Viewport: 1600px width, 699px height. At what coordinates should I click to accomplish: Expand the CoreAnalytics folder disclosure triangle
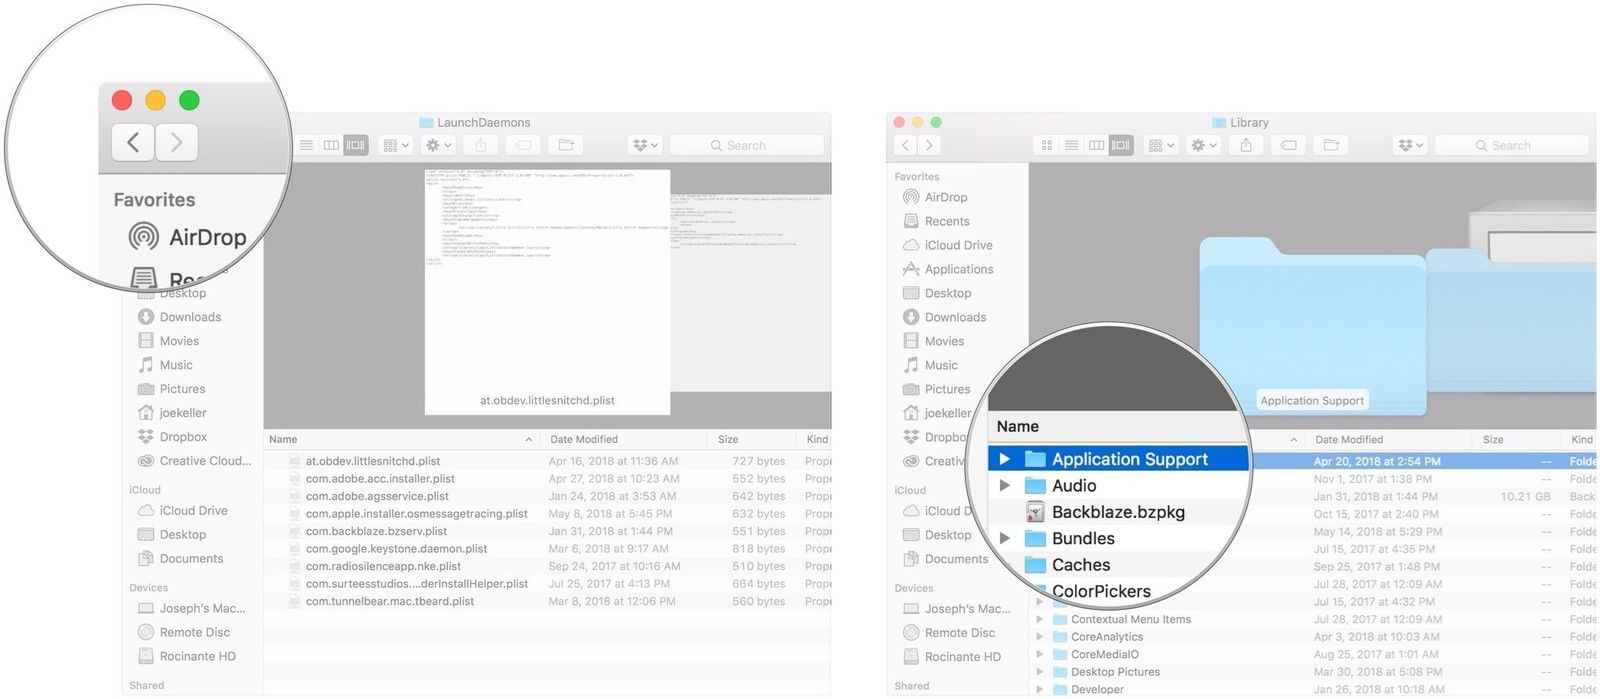(1040, 637)
